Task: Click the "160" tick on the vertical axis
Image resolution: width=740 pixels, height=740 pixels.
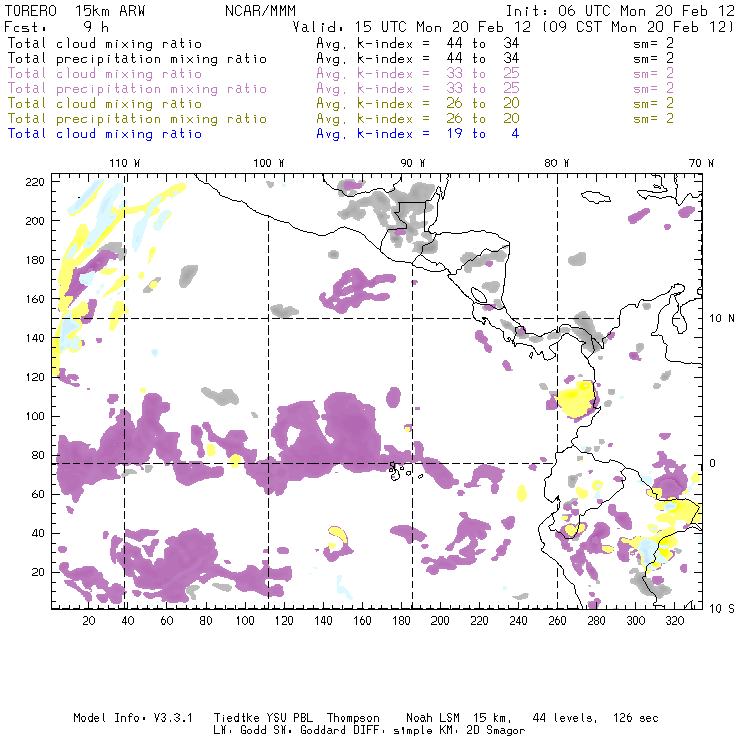Action: [x=35, y=299]
